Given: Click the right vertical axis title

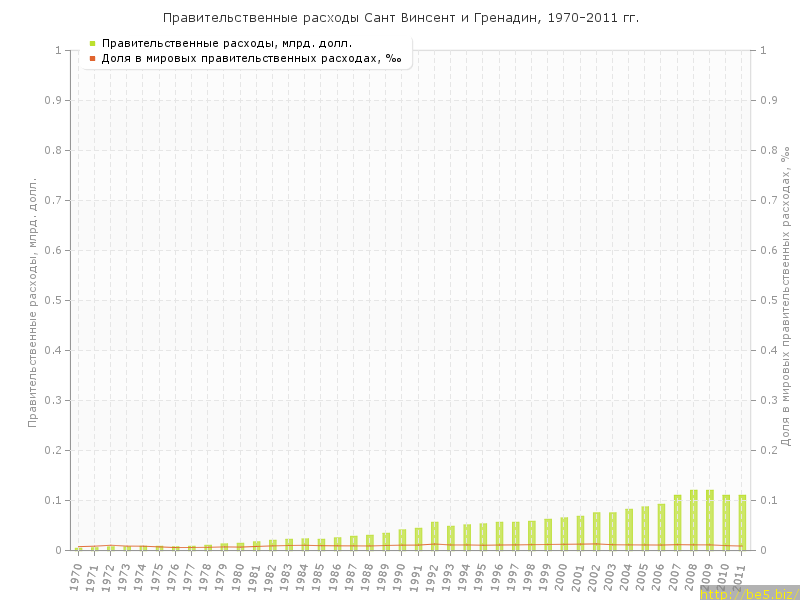Looking at the screenshot, I should point(786,296).
